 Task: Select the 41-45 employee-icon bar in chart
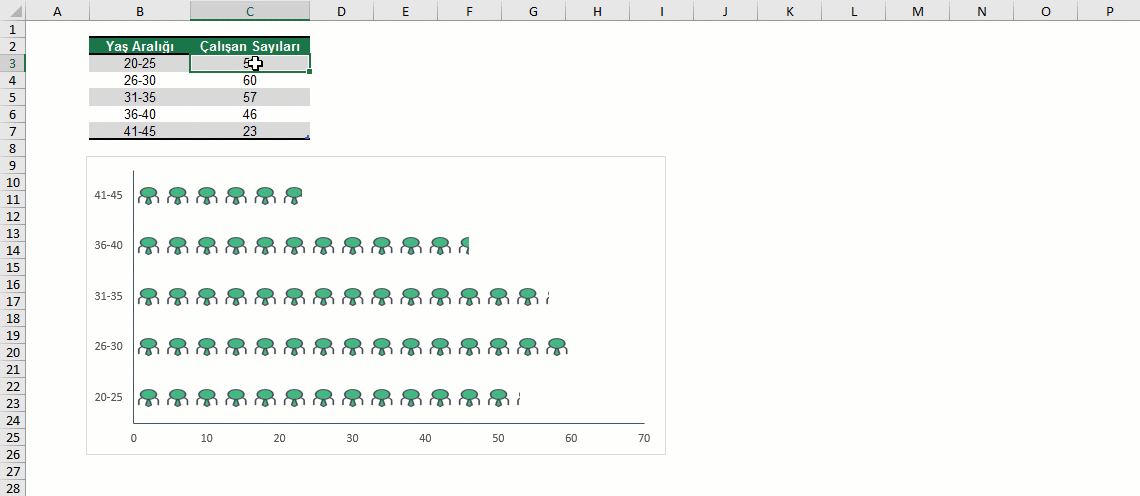(218, 195)
